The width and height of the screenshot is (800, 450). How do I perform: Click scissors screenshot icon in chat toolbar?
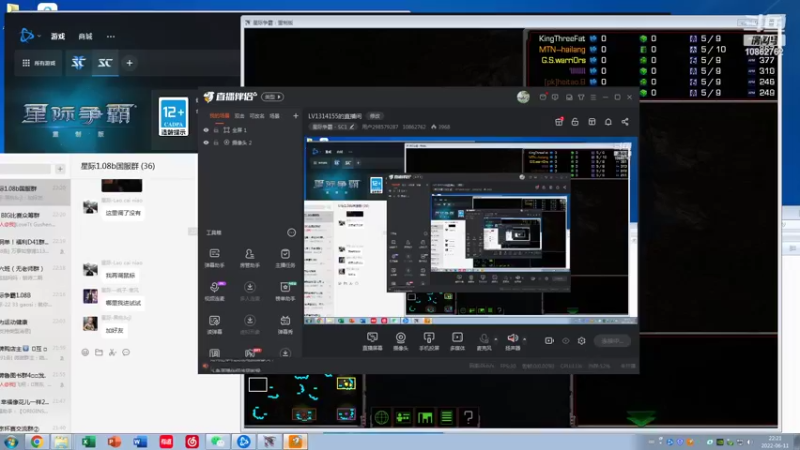(x=112, y=353)
